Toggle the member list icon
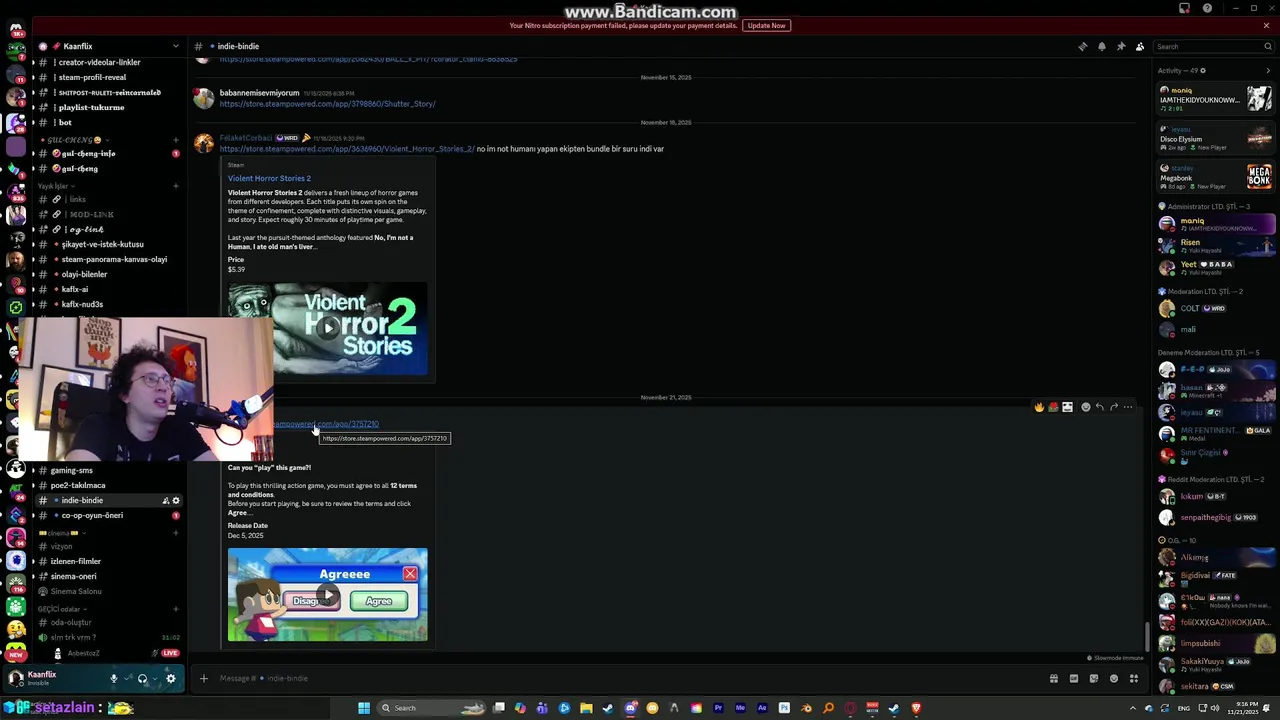 1139,46
